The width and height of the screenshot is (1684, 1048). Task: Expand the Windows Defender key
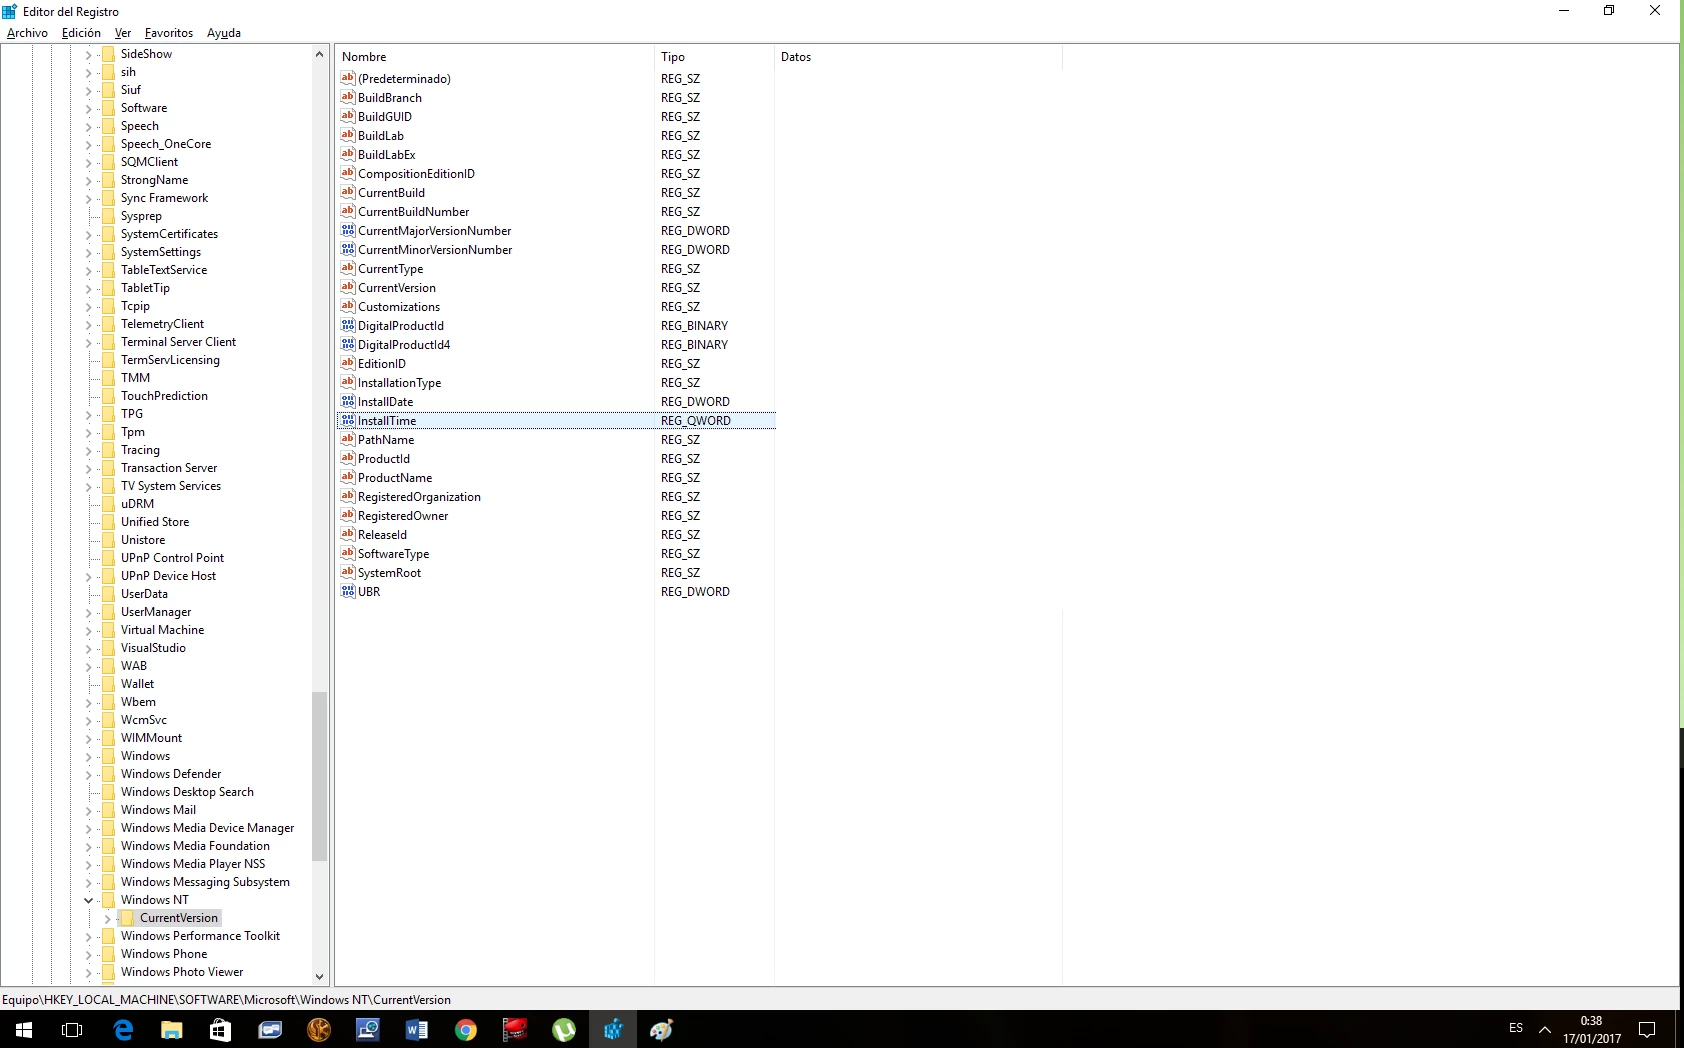tap(88, 774)
